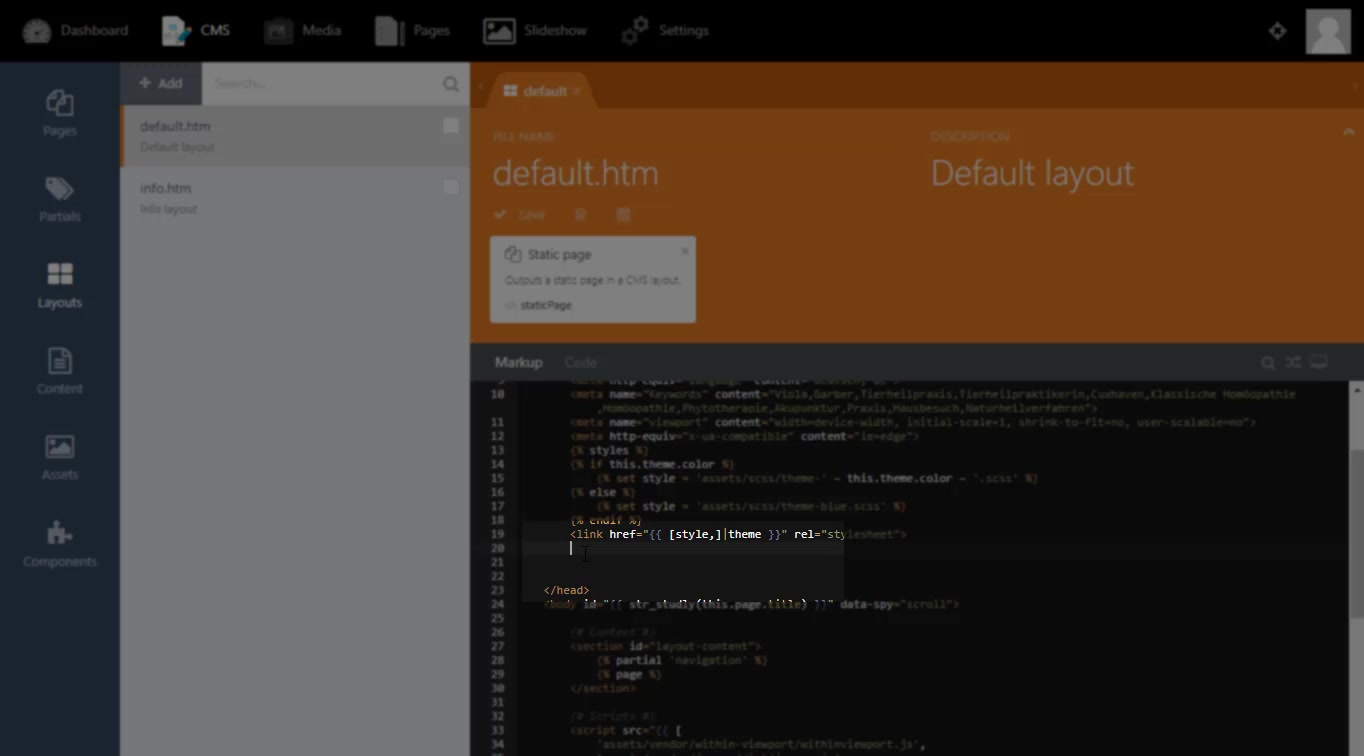Screen dimensions: 1364x756
Task: Click the trash icon to delete the layout
Action: (x=580, y=215)
